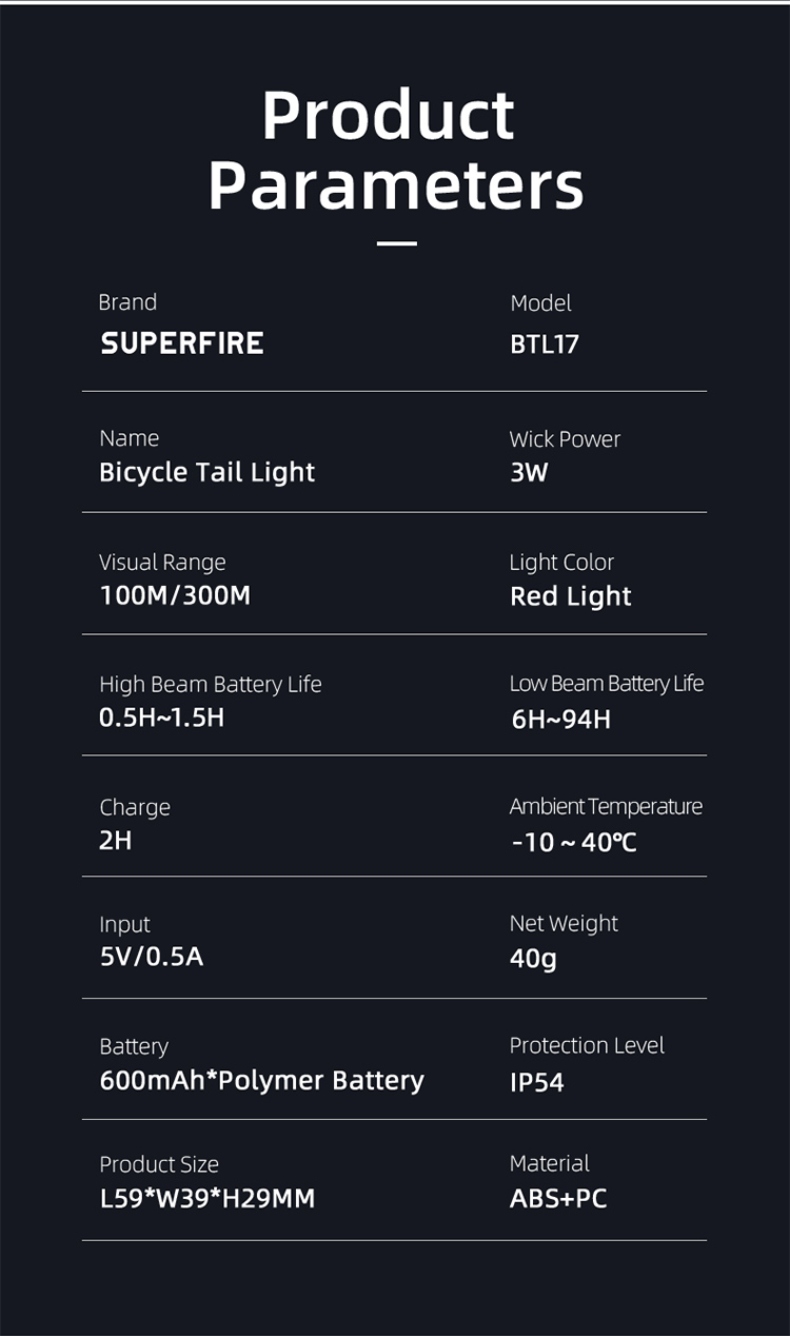
Task: Select the 6H~94H low beam value
Action: point(561,719)
